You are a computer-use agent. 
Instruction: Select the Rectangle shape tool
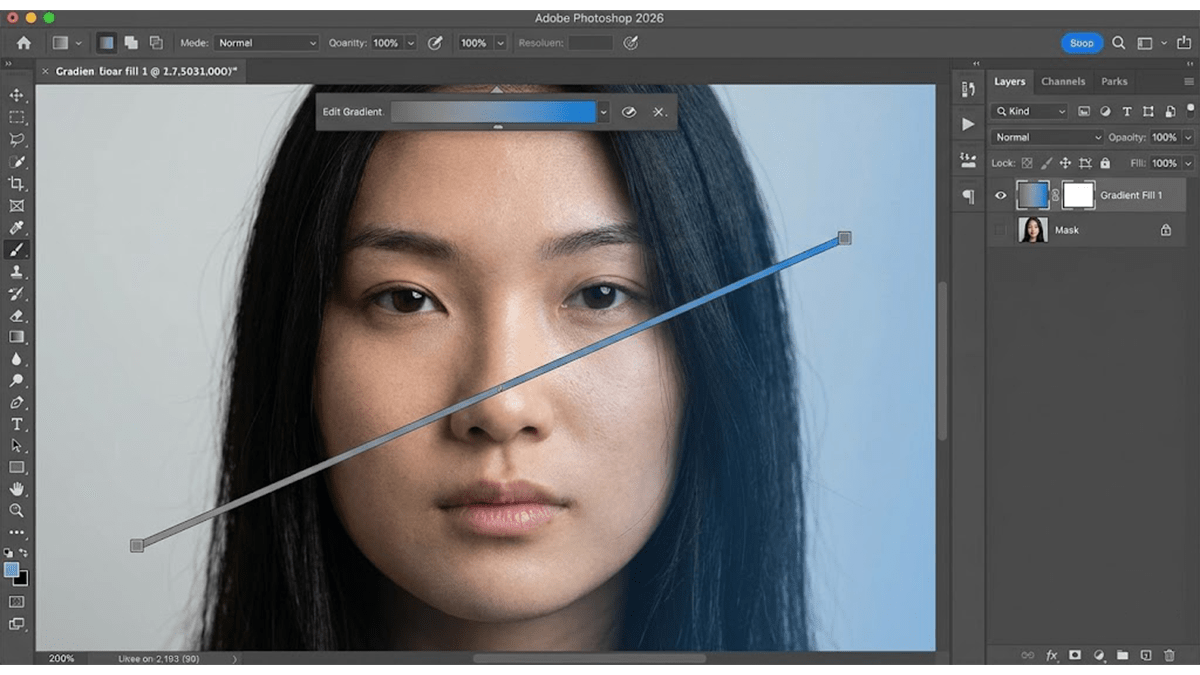pyautogui.click(x=16, y=467)
